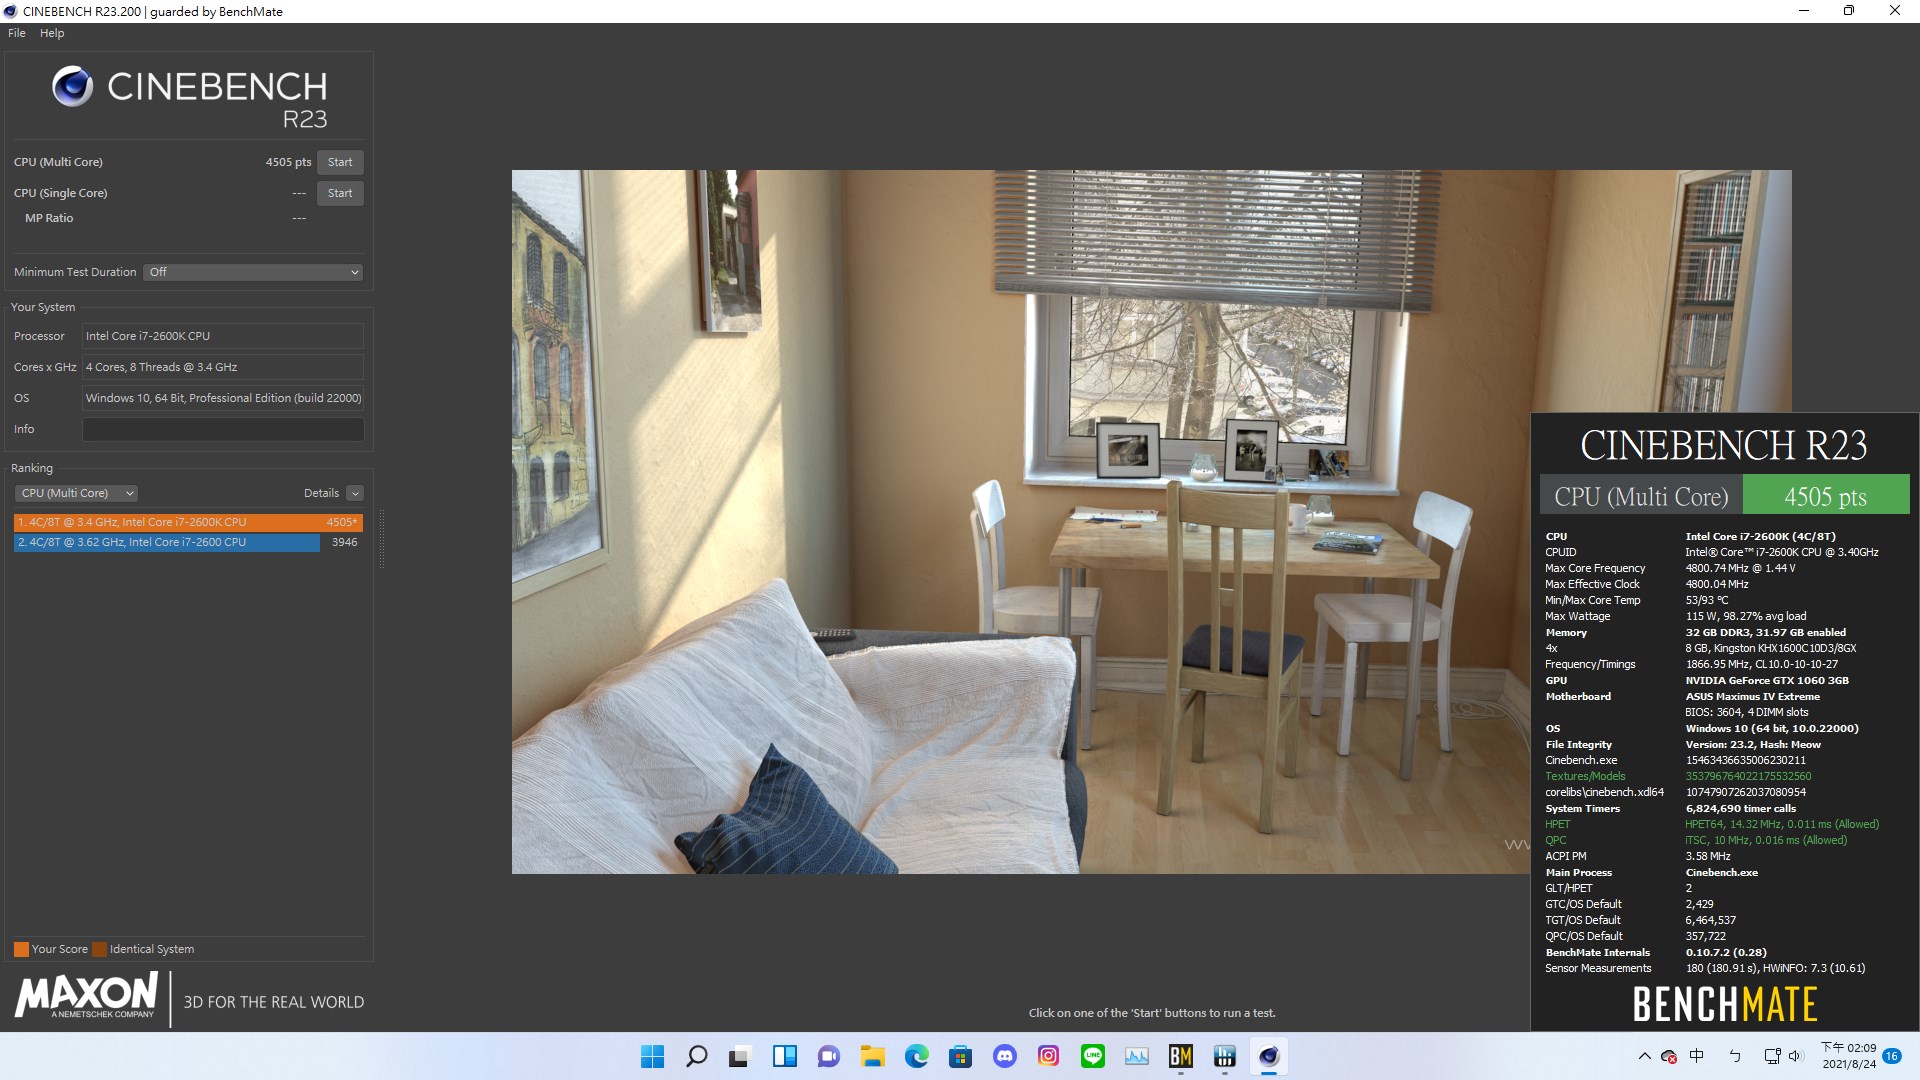Screen dimensions: 1920x1080
Task: Click the Cores x GHz field
Action: (223, 367)
